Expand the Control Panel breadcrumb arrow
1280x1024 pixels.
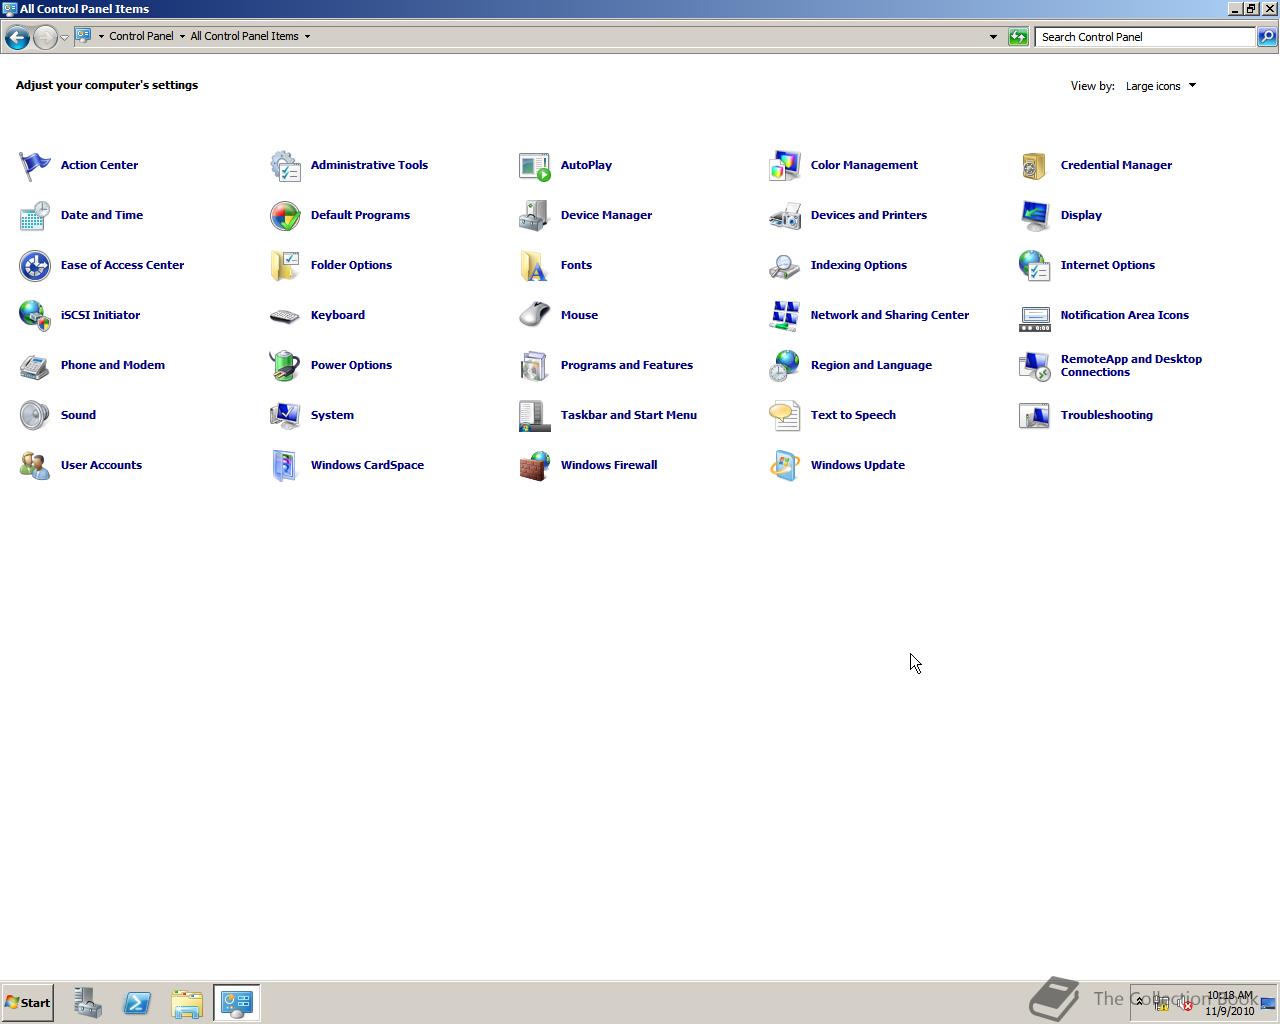click(x=182, y=36)
